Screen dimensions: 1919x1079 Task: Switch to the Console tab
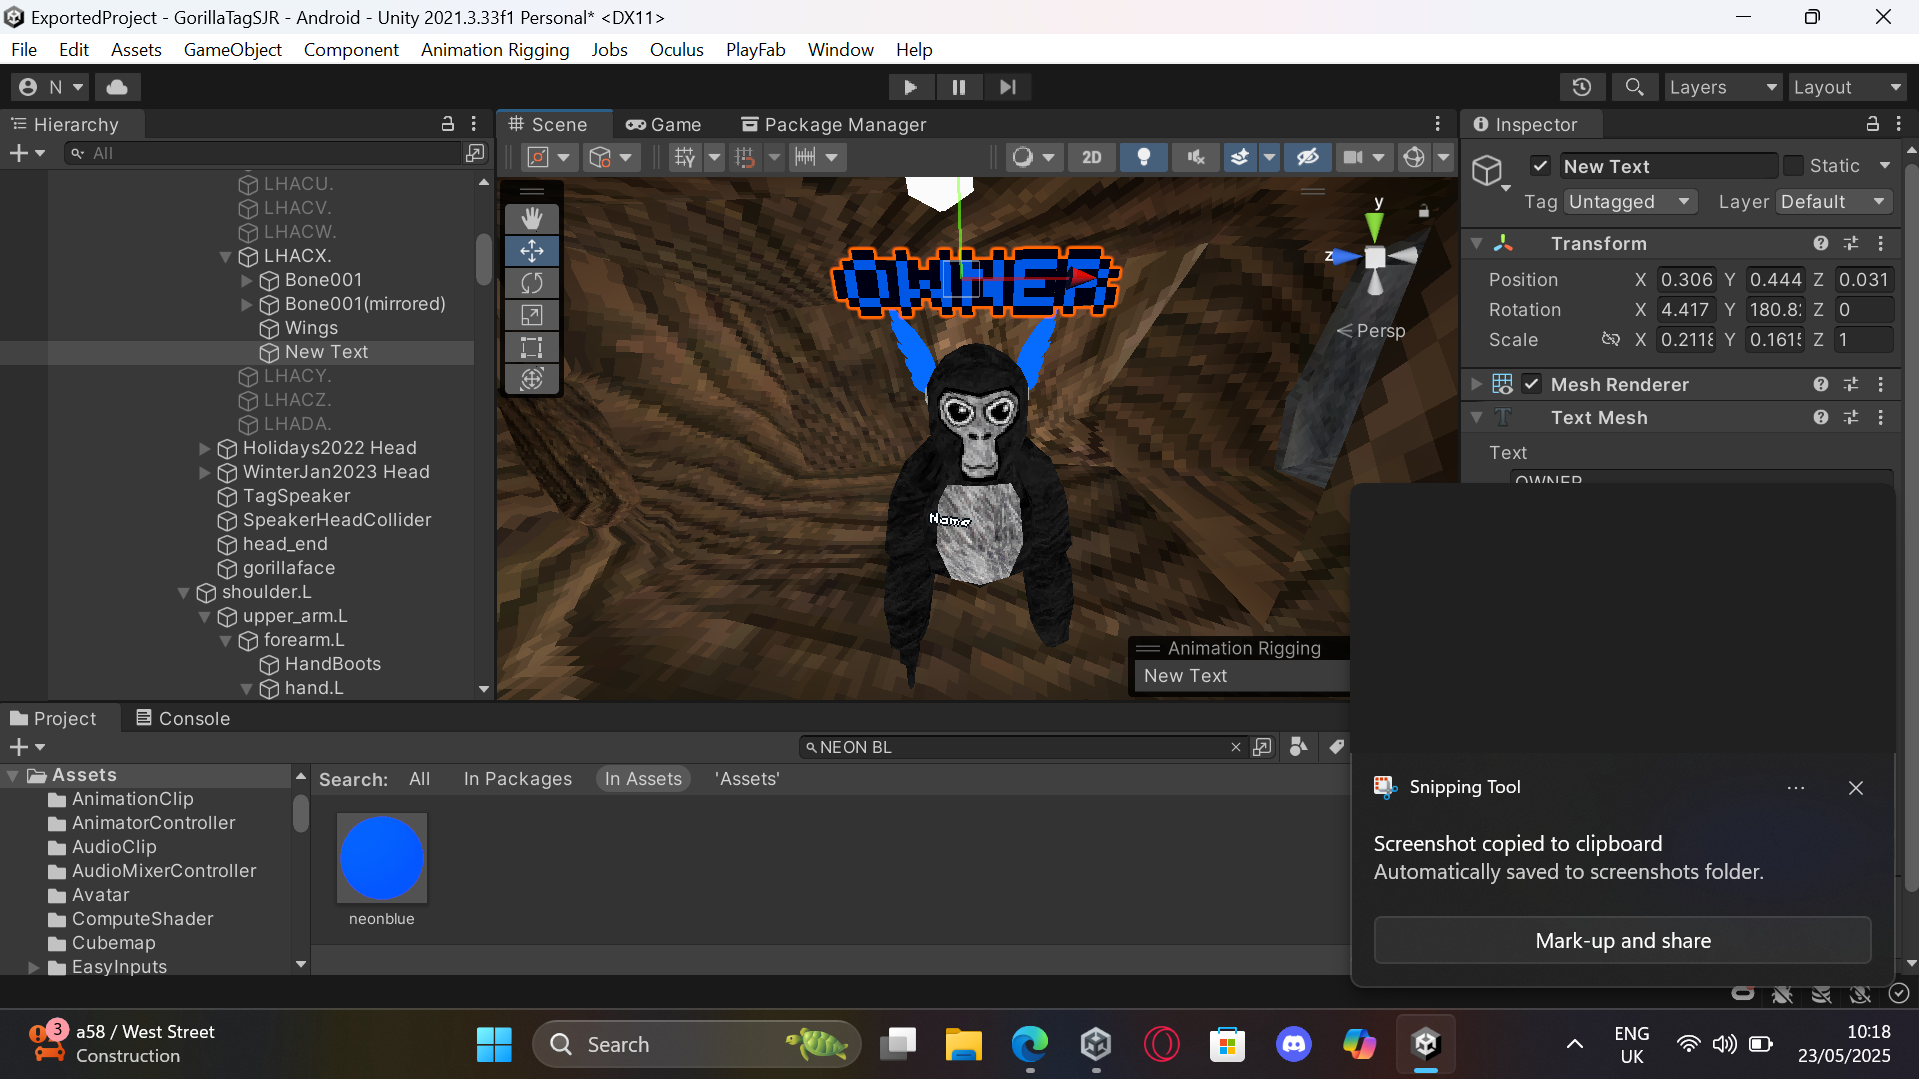click(x=183, y=718)
